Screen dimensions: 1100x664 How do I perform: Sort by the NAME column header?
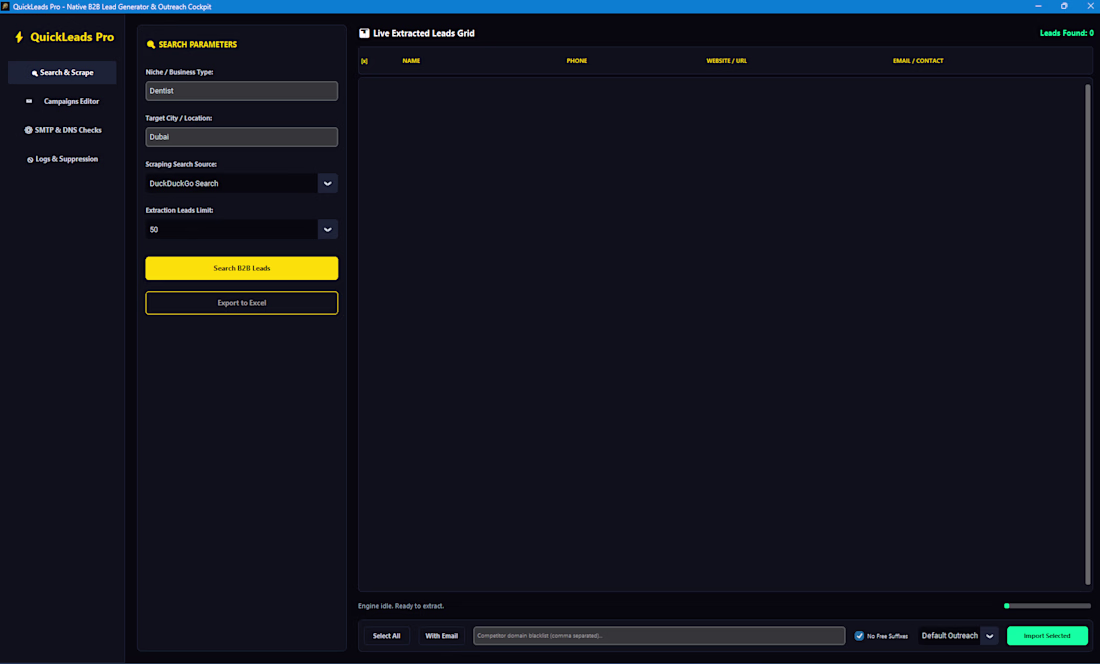[411, 61]
